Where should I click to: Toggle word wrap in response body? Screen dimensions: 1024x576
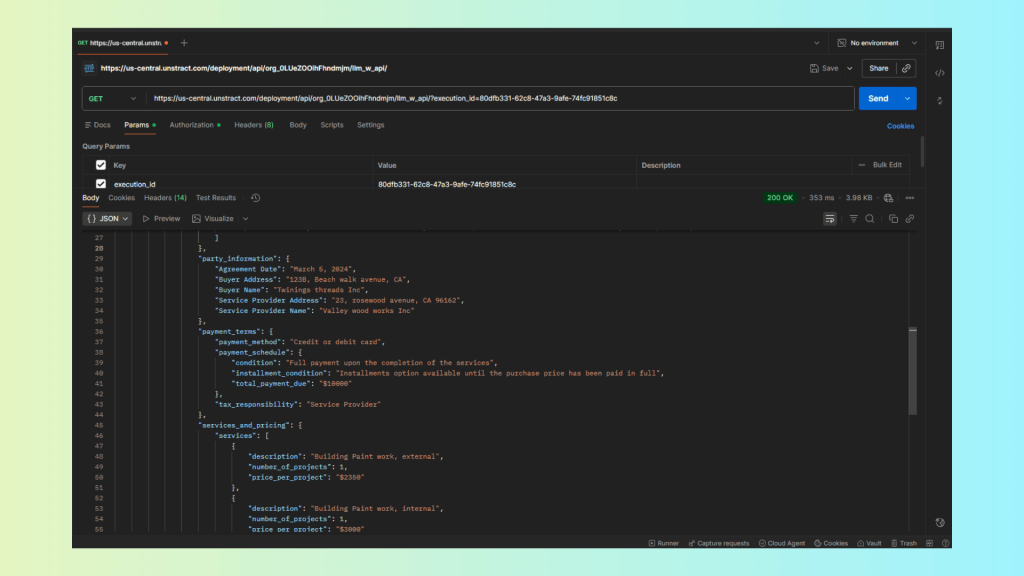coord(829,218)
